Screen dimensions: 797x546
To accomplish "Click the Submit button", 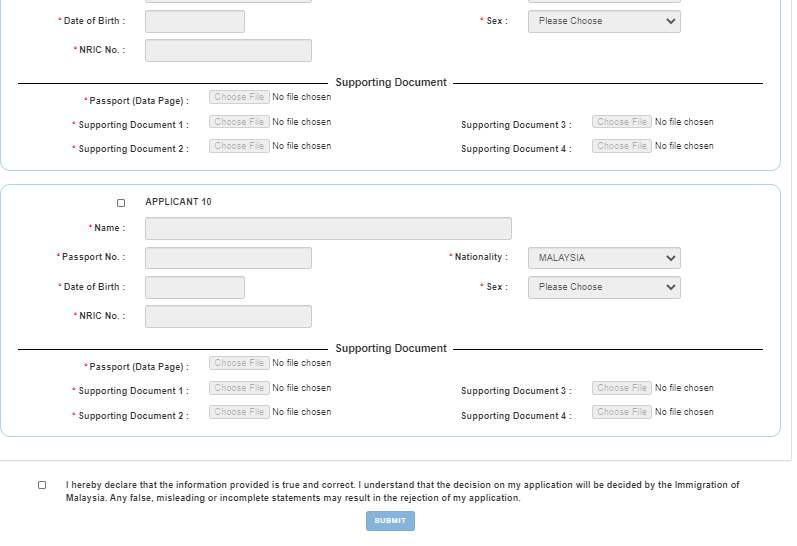I will 390,521.
